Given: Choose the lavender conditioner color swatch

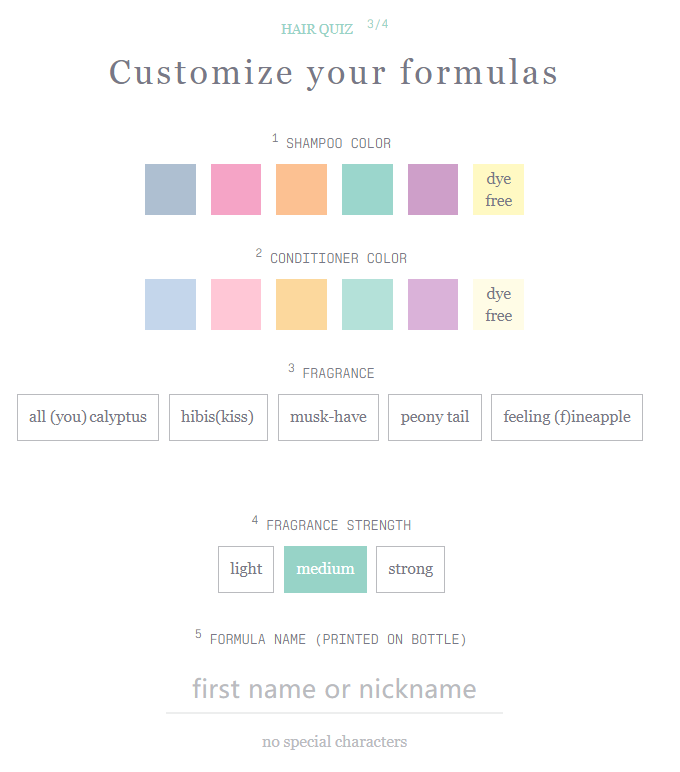Looking at the screenshot, I should pos(433,304).
